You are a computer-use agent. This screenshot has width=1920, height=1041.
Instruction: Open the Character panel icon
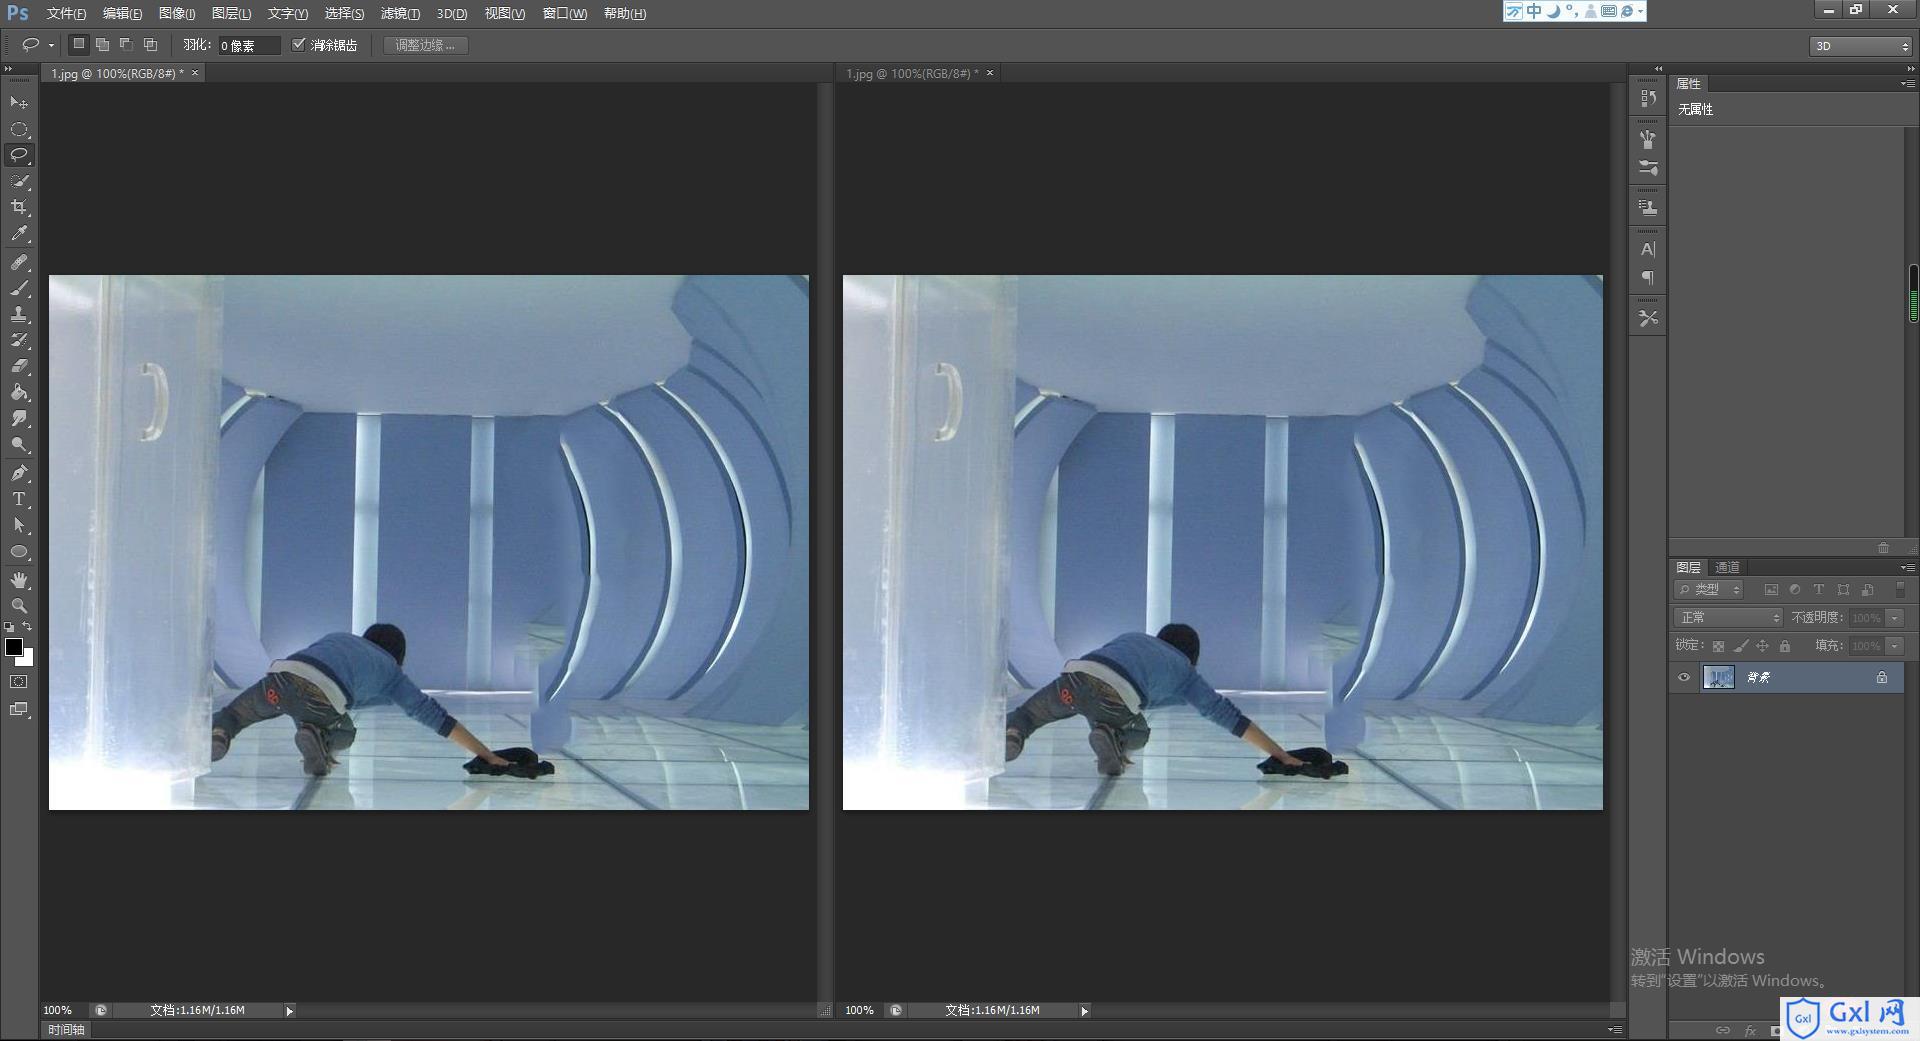[1648, 249]
